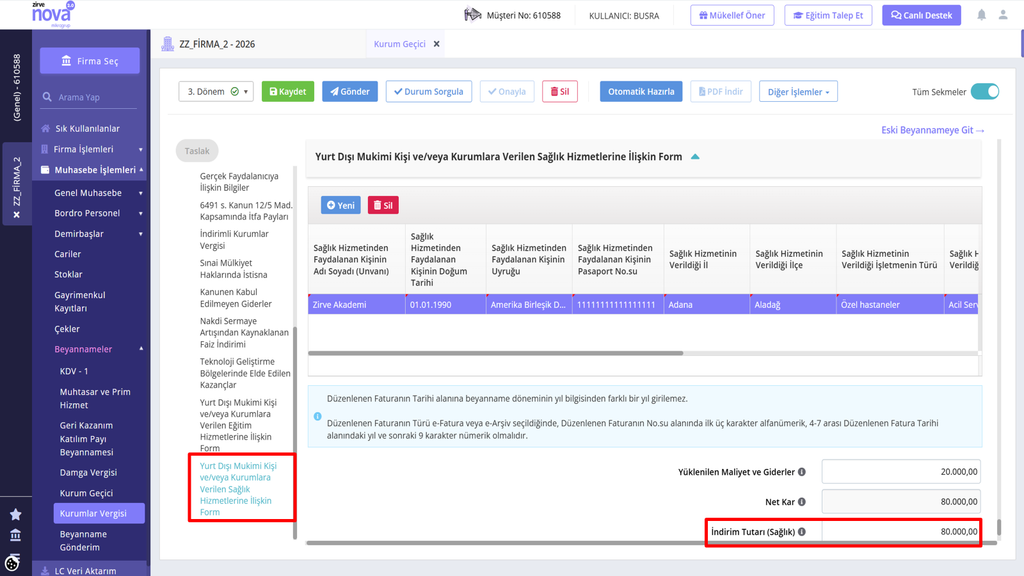
Task: Click Yüklenilen Maliyet ve Giderler input field
Action: [x=901, y=472]
